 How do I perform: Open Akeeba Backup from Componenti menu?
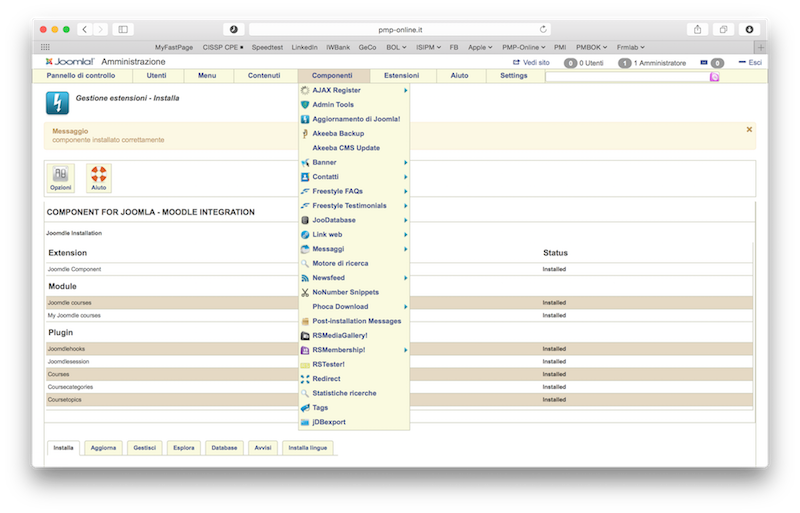tap(338, 133)
